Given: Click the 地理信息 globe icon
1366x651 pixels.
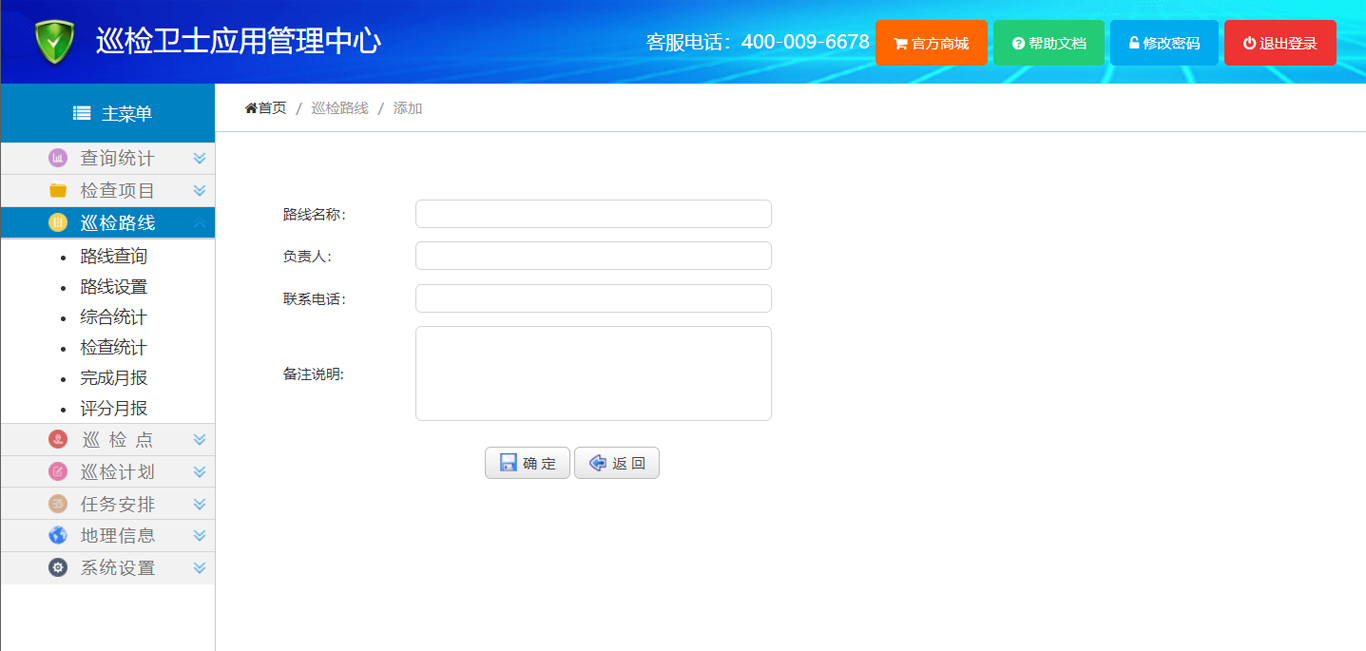Looking at the screenshot, I should point(58,535).
